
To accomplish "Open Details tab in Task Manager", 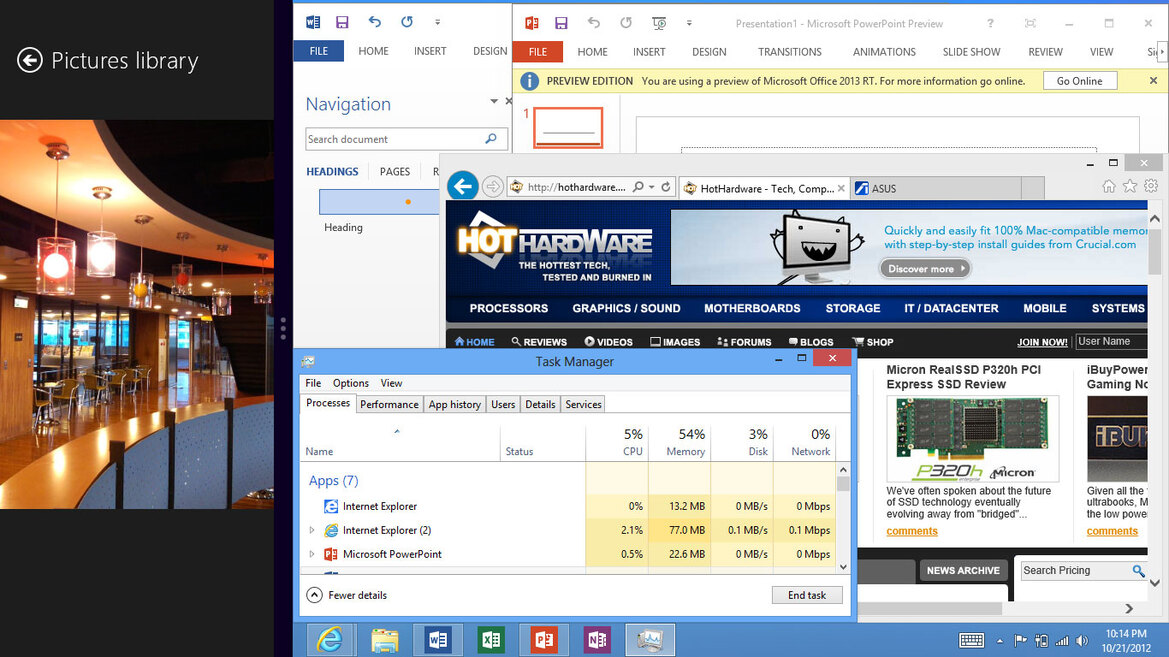I will [x=541, y=404].
